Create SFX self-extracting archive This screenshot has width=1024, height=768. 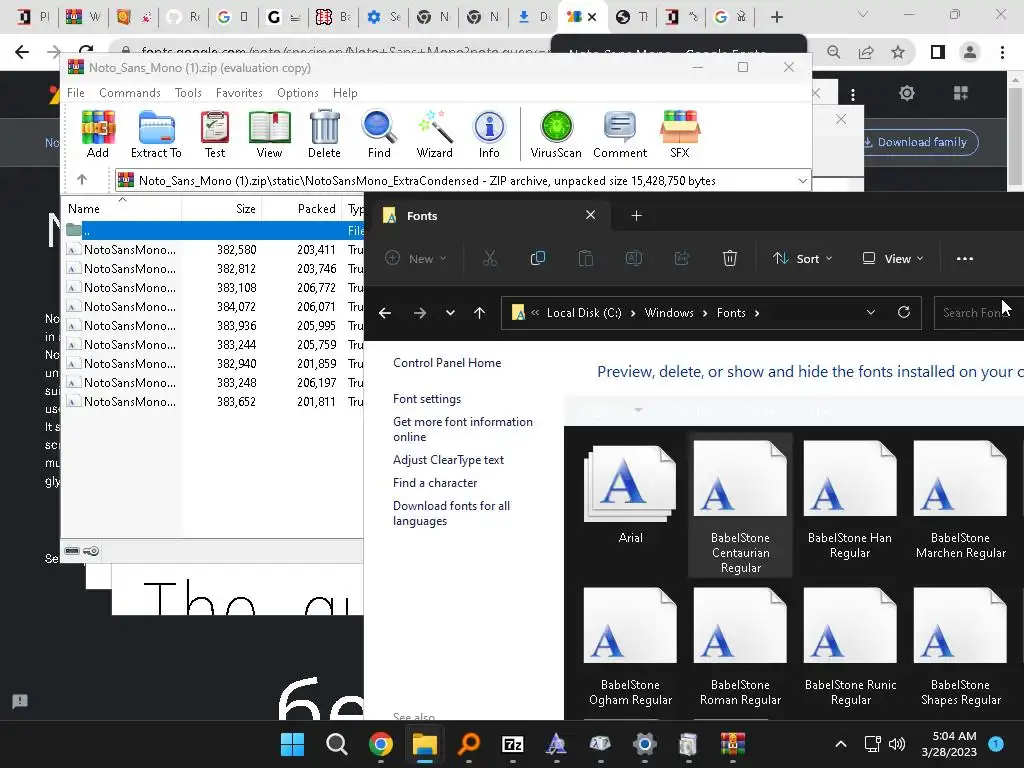click(680, 134)
